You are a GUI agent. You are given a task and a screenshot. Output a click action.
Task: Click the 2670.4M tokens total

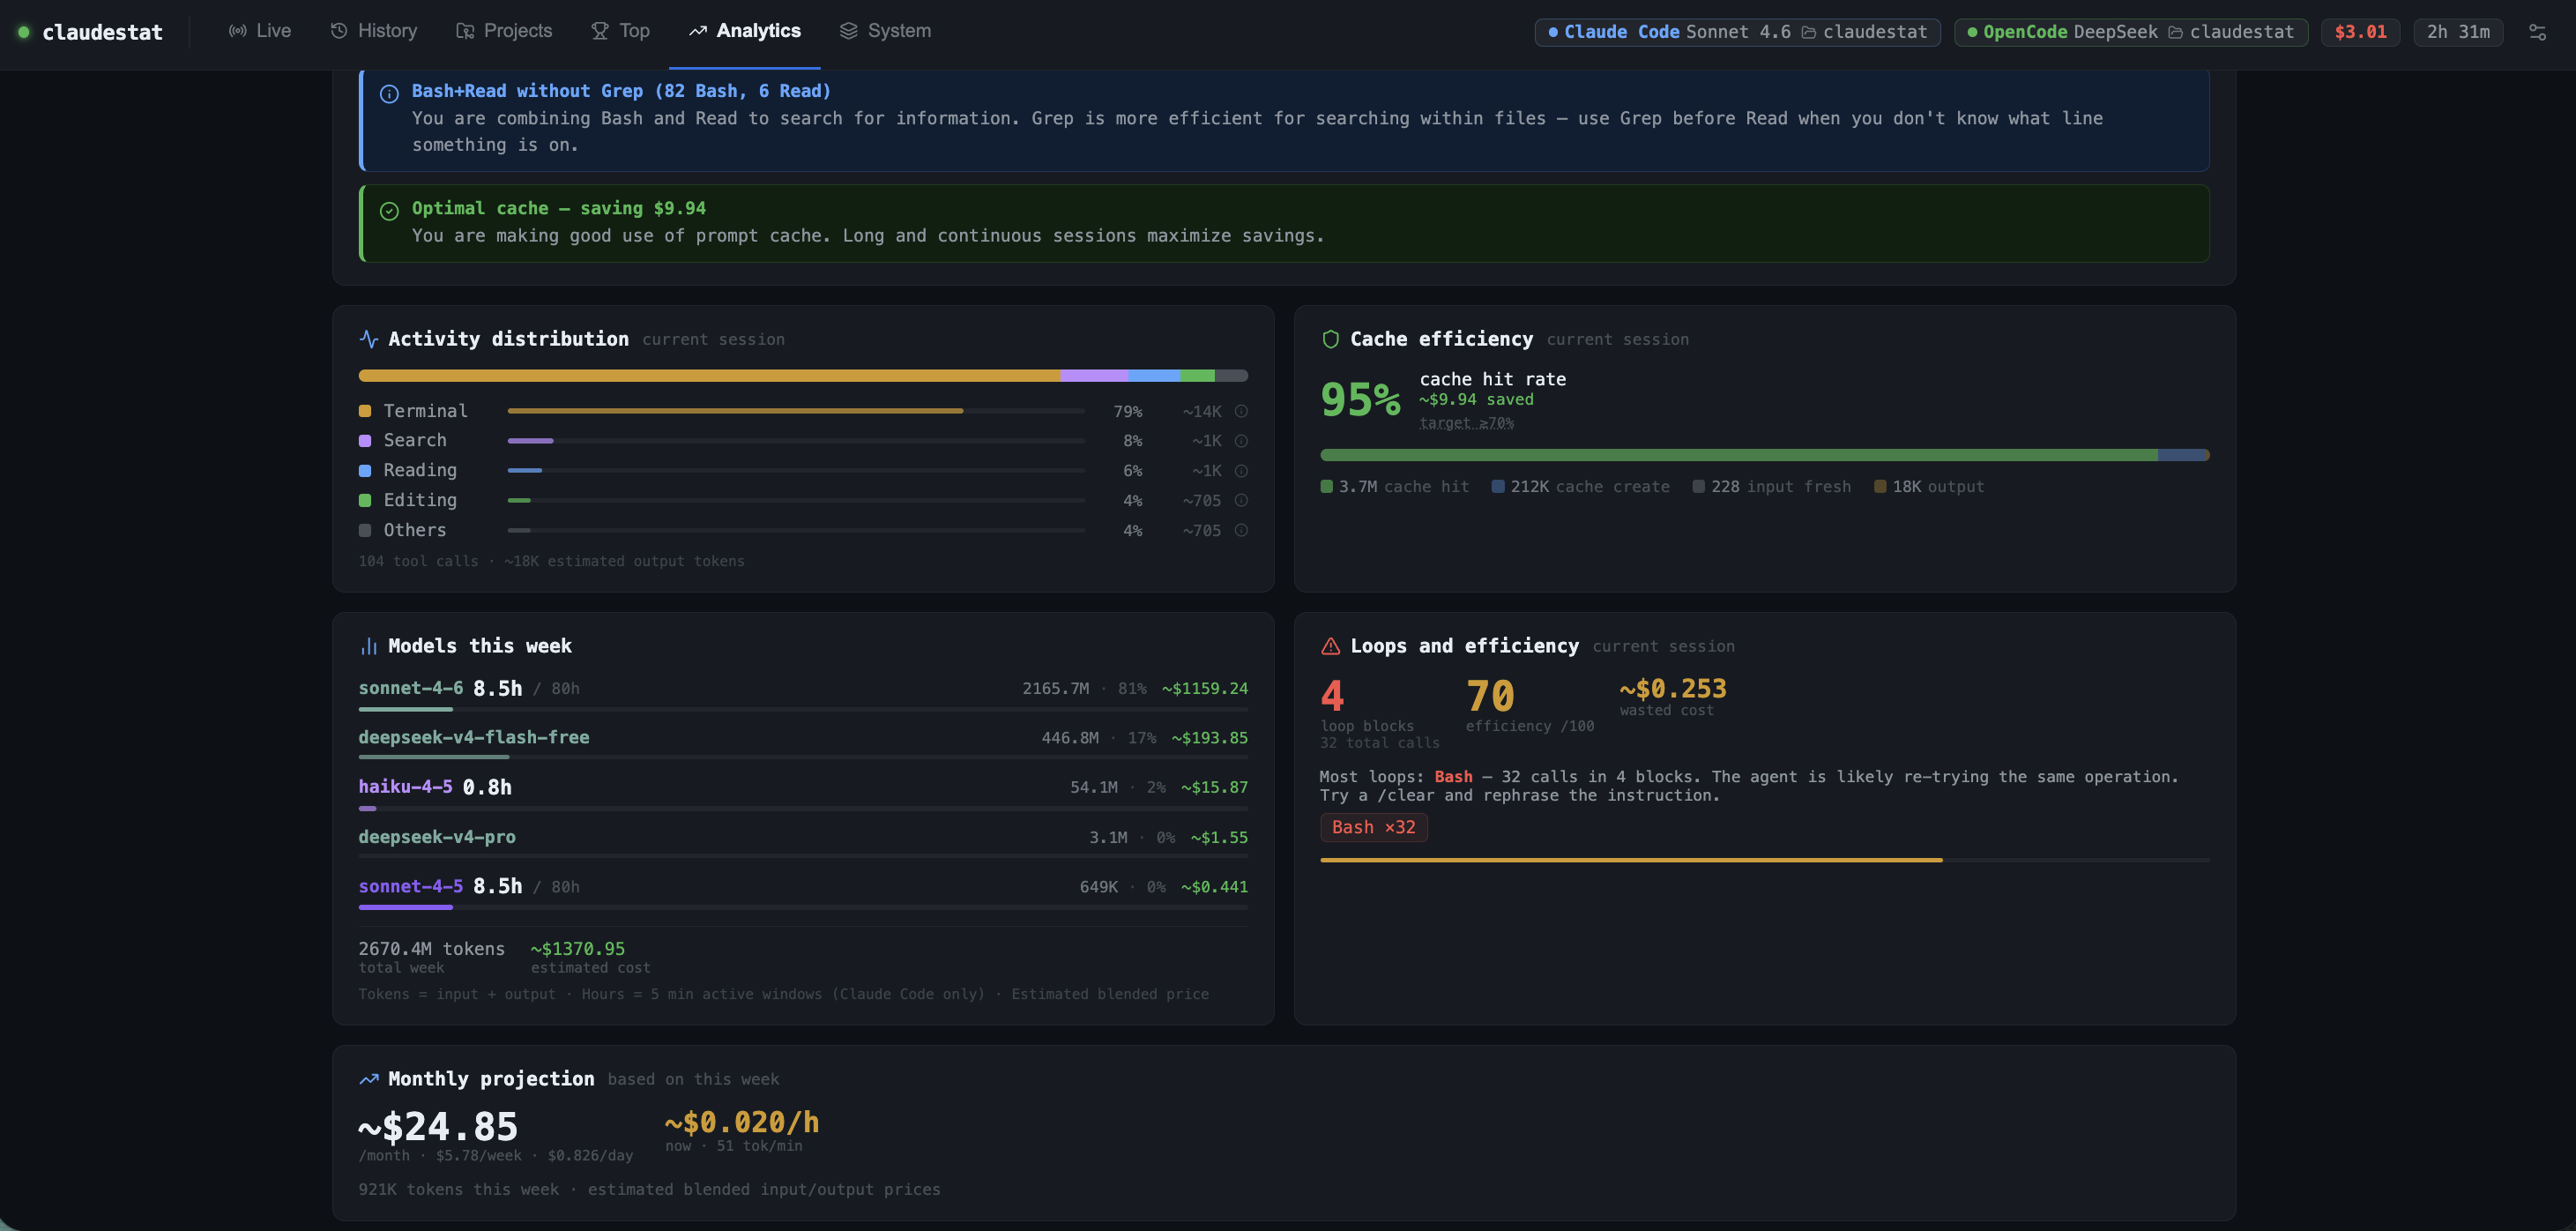pos(432,949)
